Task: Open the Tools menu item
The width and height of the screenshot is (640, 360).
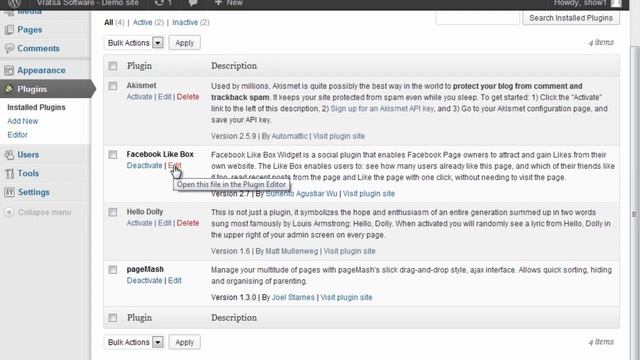Action: (x=28, y=173)
